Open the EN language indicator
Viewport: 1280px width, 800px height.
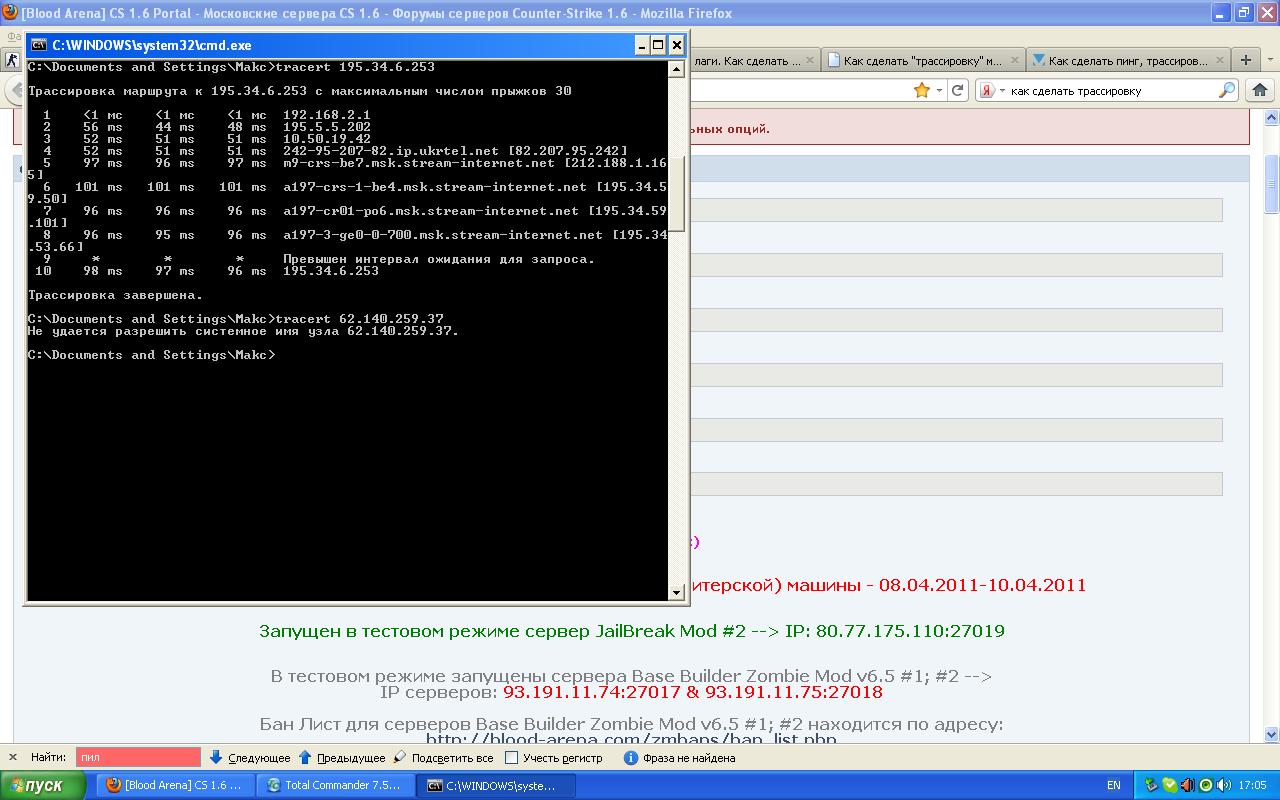point(1114,785)
